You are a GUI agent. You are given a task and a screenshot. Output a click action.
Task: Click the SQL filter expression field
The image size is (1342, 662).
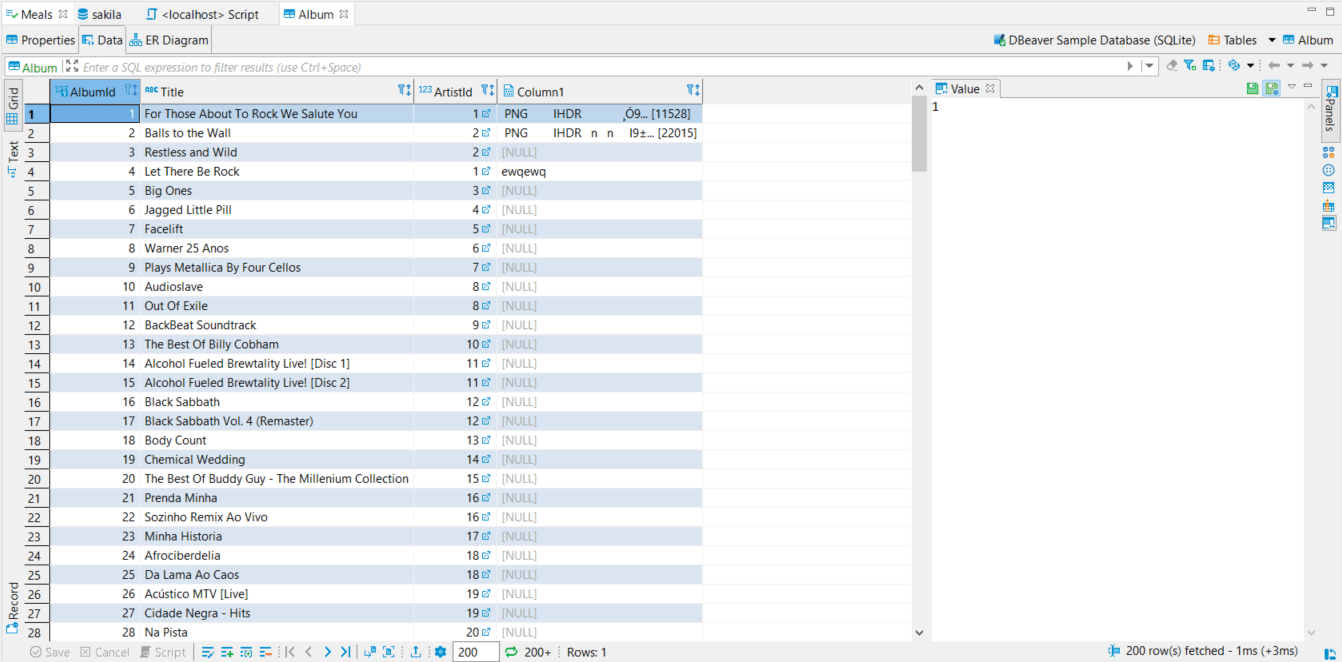[x=600, y=67]
